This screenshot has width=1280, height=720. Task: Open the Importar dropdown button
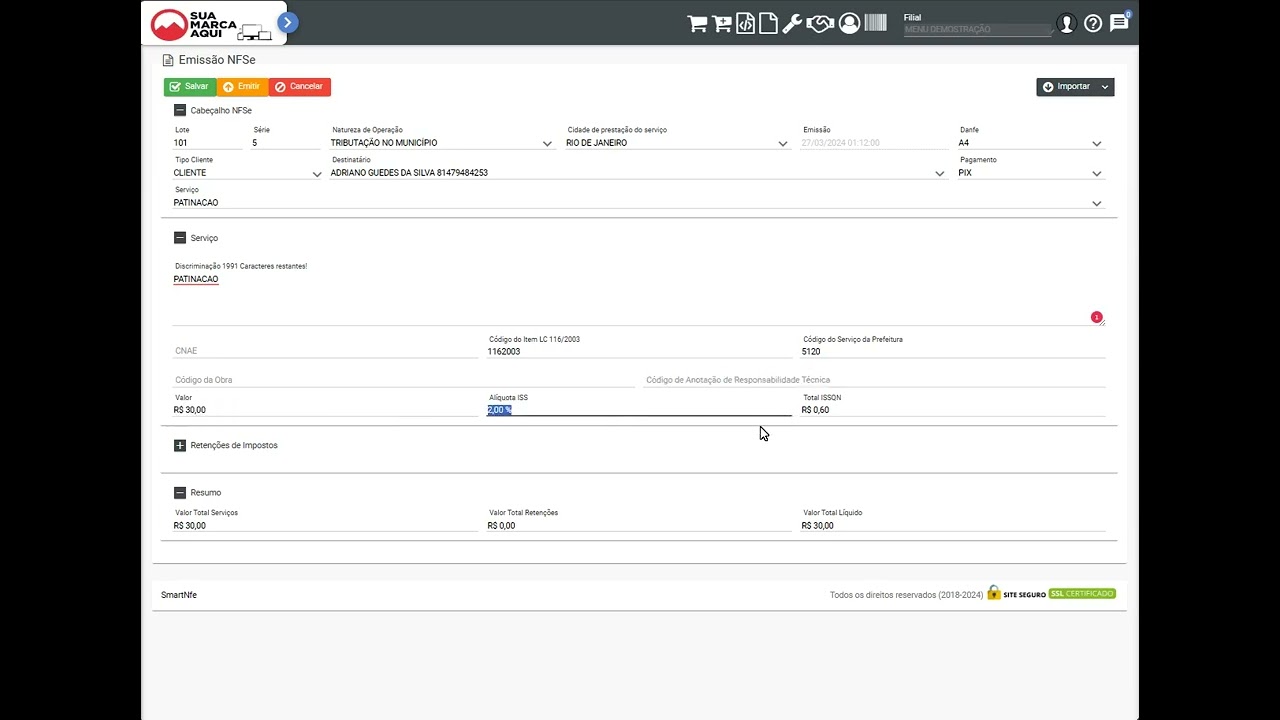[1075, 87]
